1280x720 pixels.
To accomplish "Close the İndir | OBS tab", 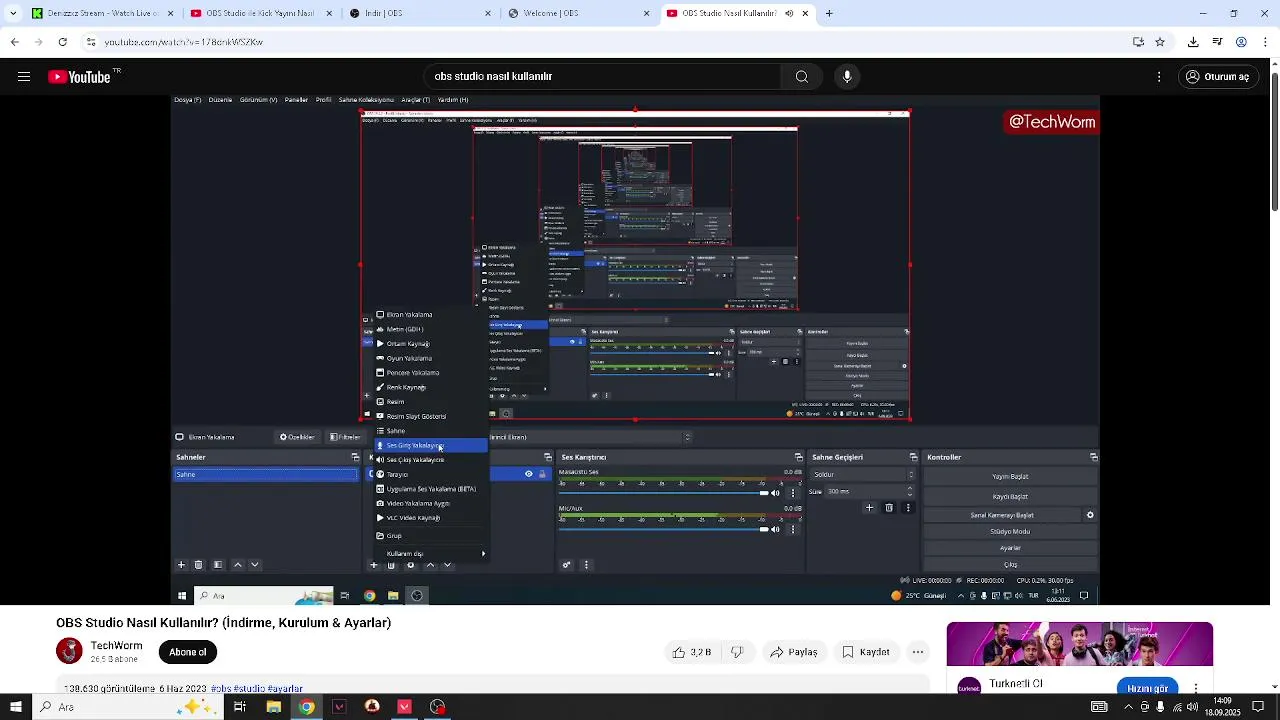I will pyautogui.click(x=488, y=14).
